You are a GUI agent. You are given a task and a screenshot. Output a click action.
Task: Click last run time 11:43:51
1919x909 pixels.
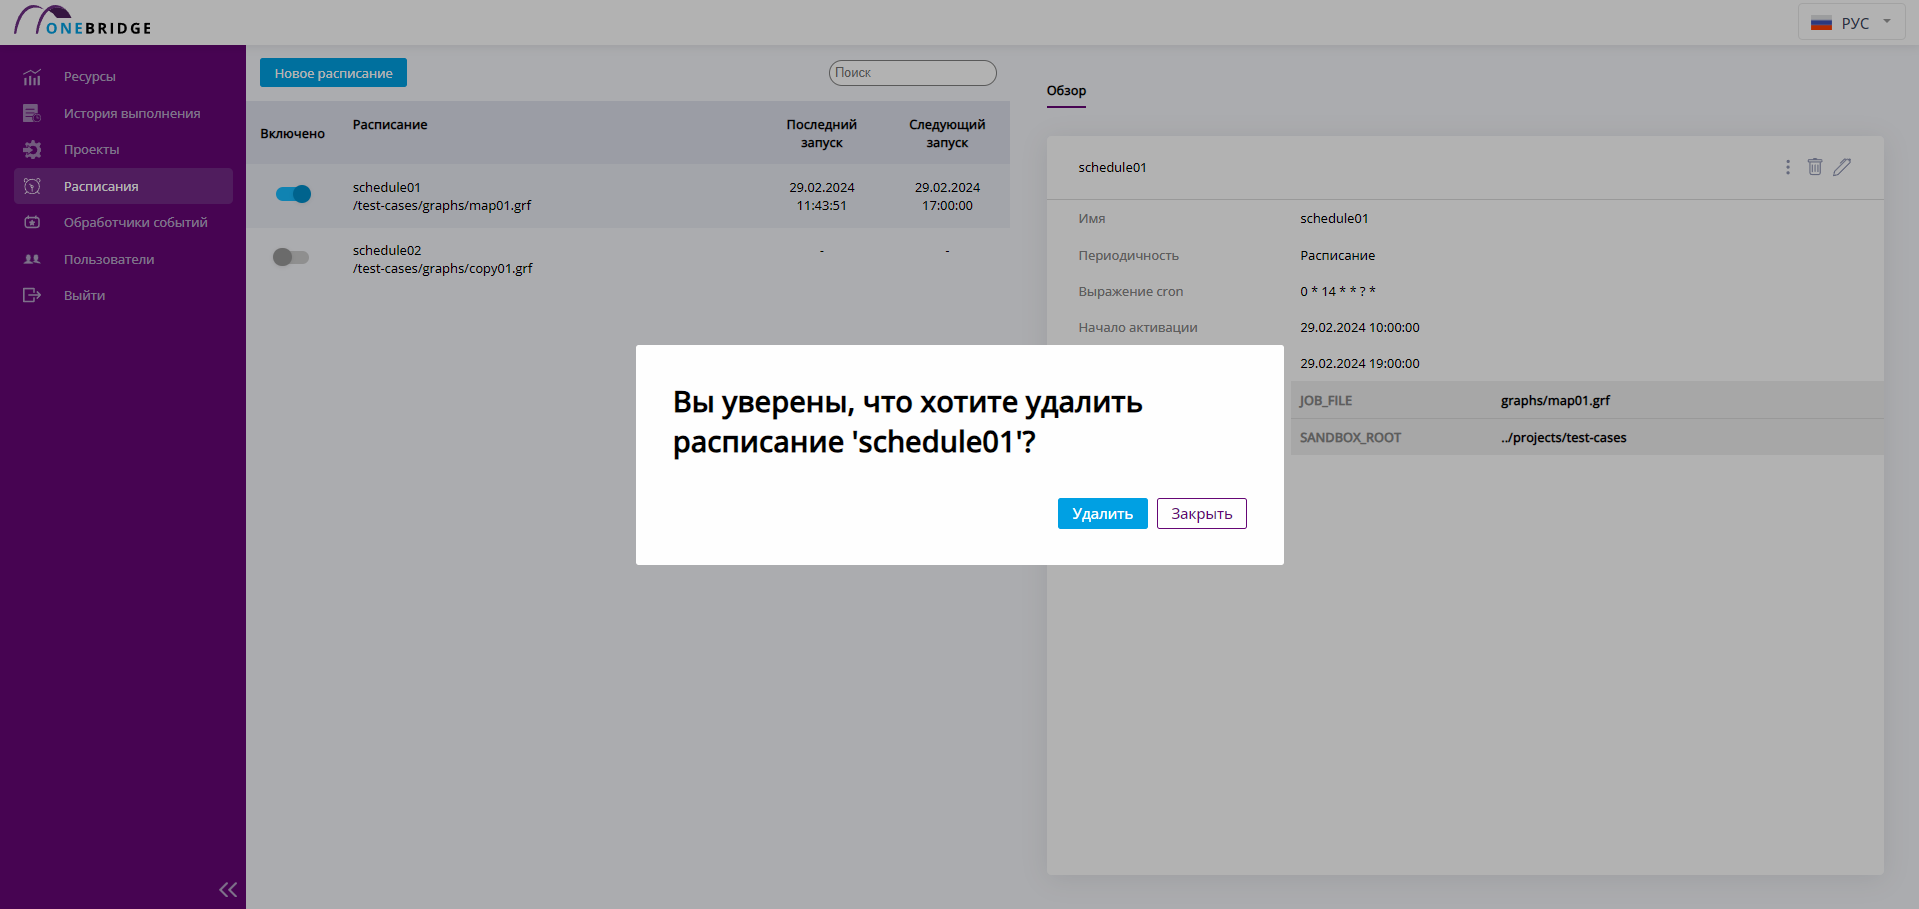tap(822, 205)
